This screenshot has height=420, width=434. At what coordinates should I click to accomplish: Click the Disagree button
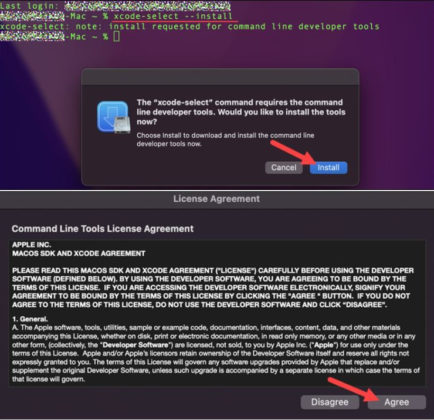pyautogui.click(x=330, y=402)
